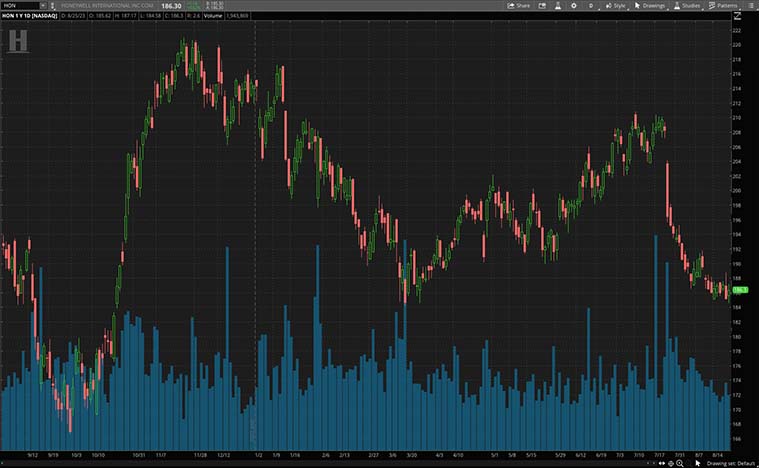Viewport: 759px width, 468px height.
Task: Open chart settings gear icon
Action: click(x=574, y=6)
